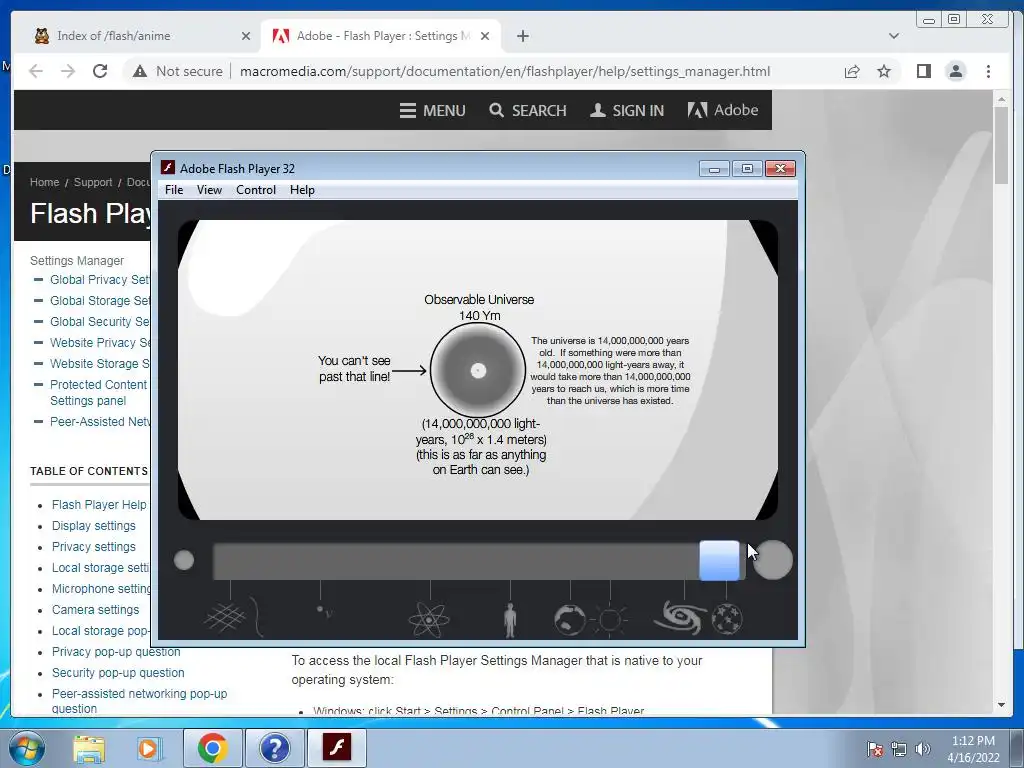Screen dimensions: 1024x768
Task: Jump to the atom icon on scale bar
Action: (x=429, y=618)
